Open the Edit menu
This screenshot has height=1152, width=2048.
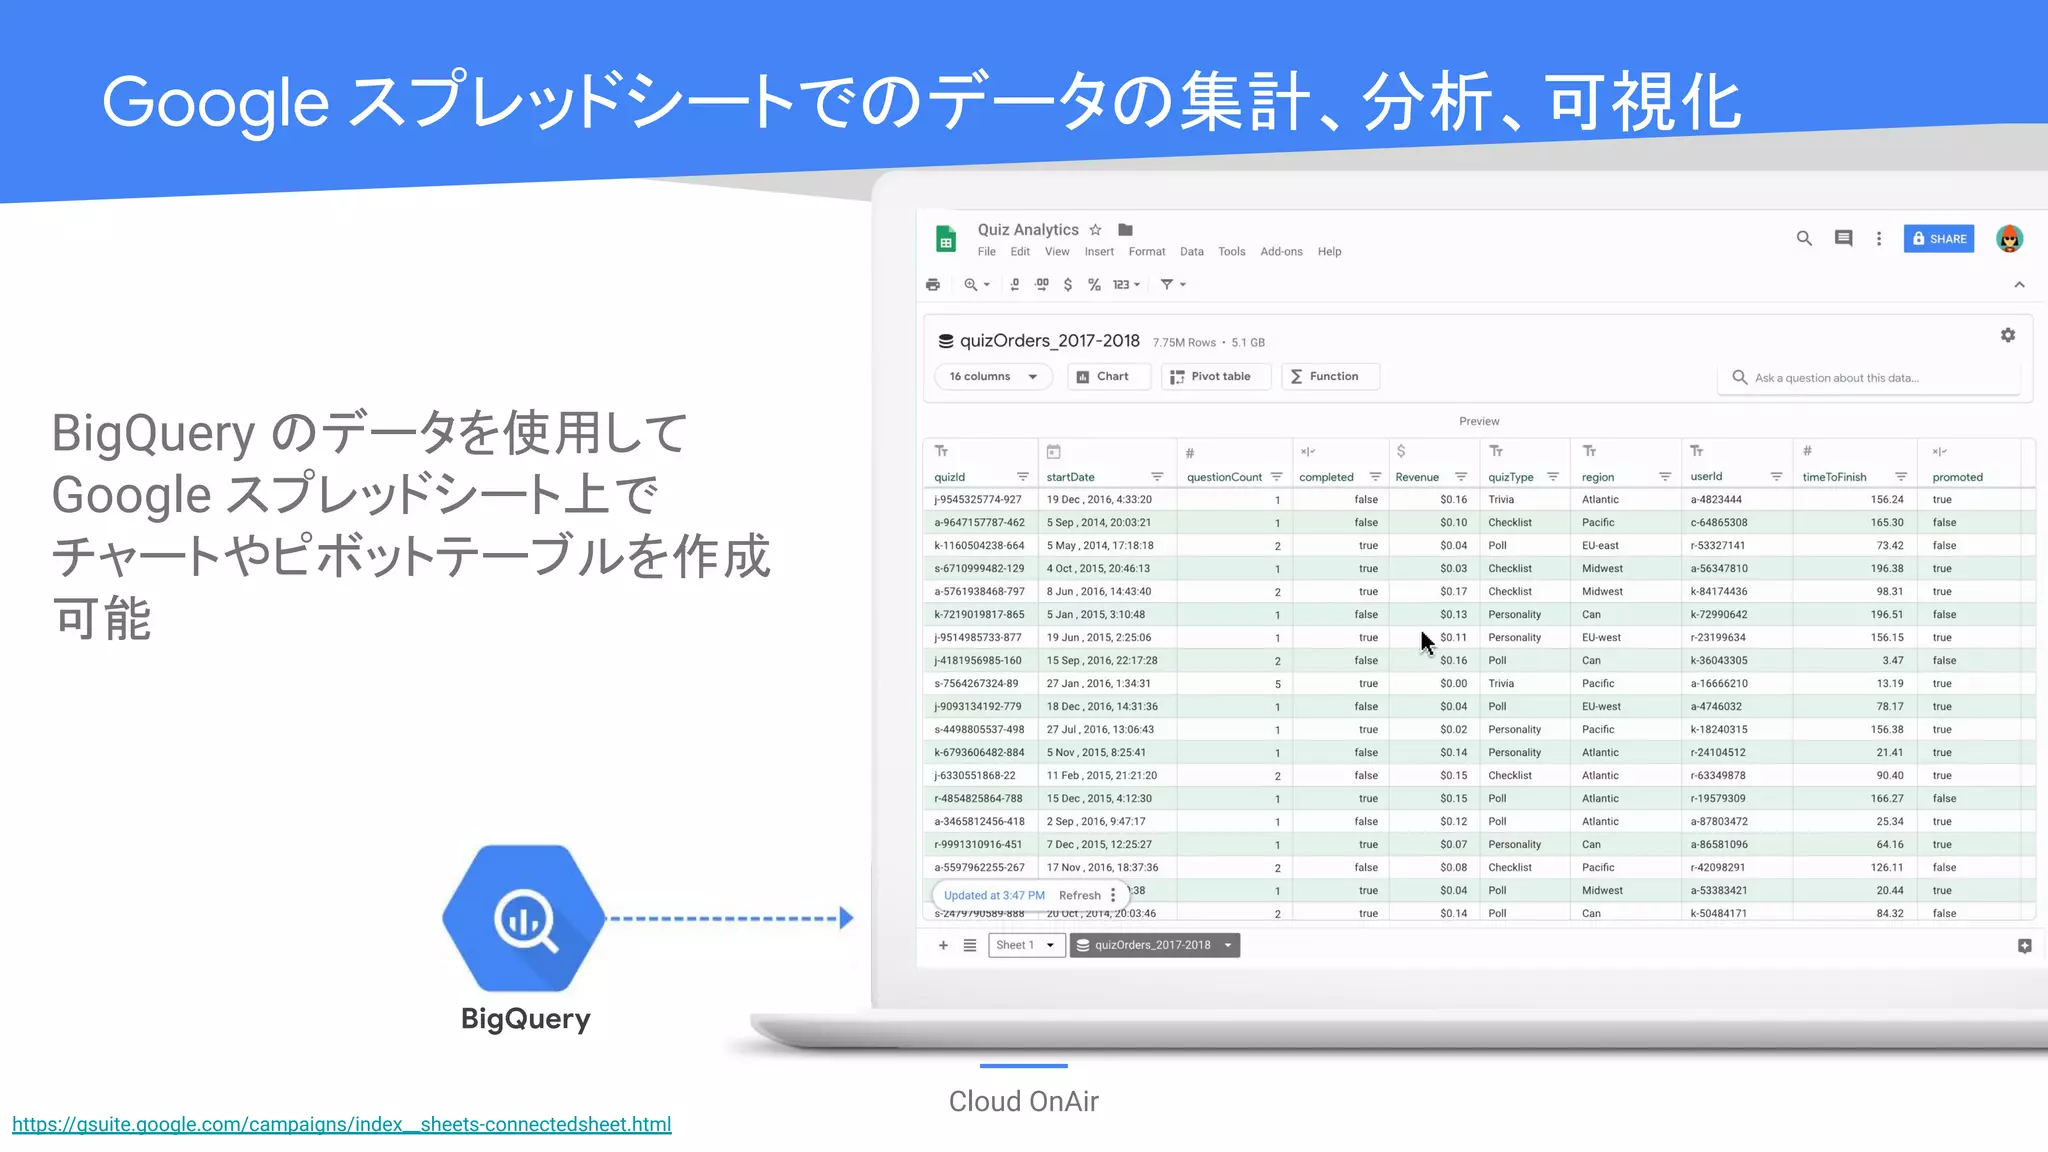pos(1020,251)
